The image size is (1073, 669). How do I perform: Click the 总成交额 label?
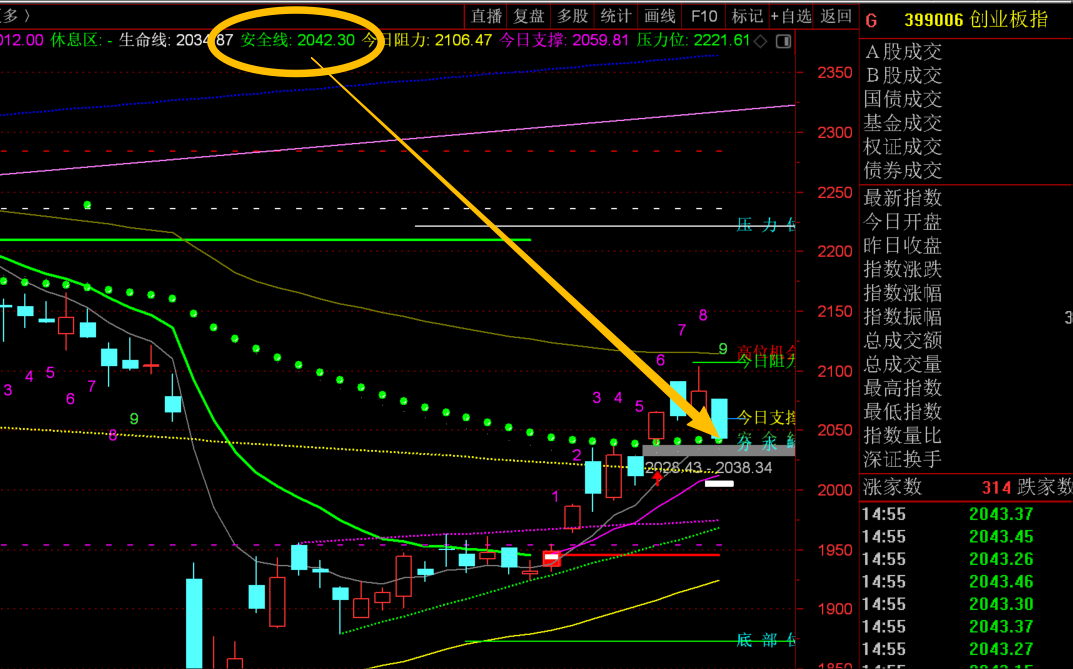click(x=903, y=340)
